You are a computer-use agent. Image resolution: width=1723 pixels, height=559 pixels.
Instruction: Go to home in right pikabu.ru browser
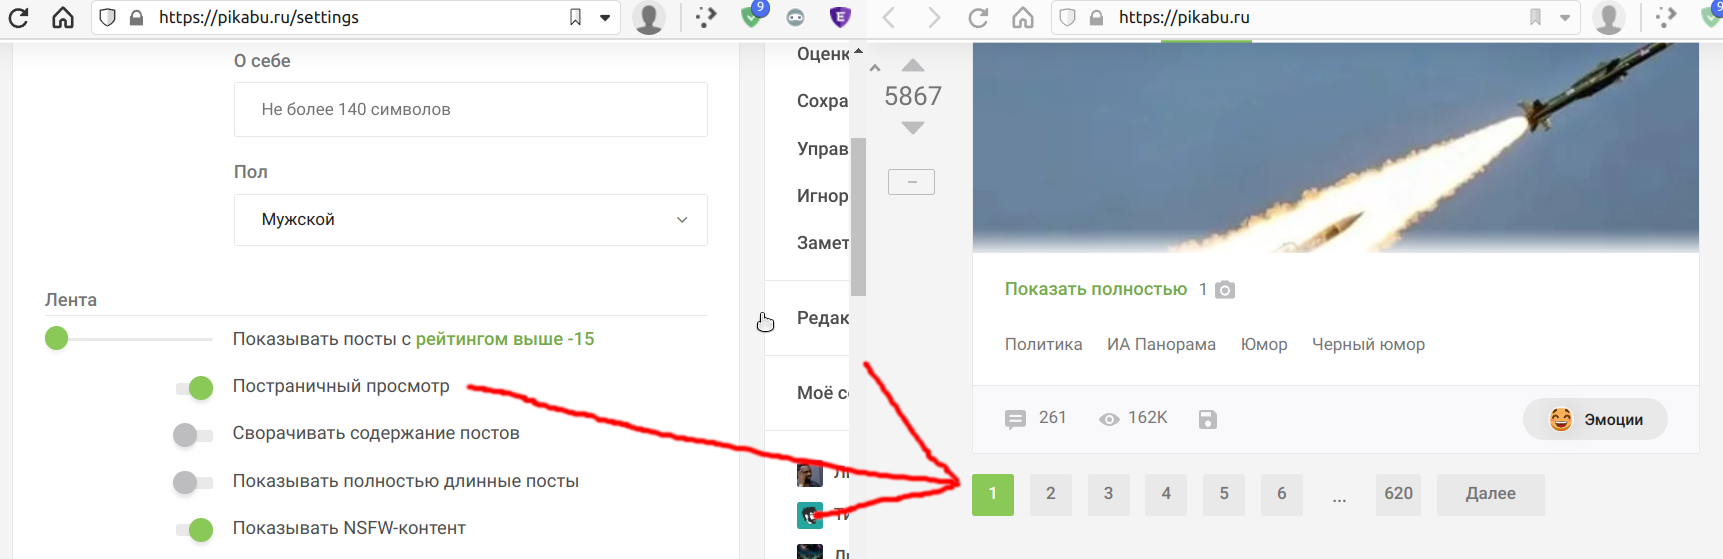1022,17
